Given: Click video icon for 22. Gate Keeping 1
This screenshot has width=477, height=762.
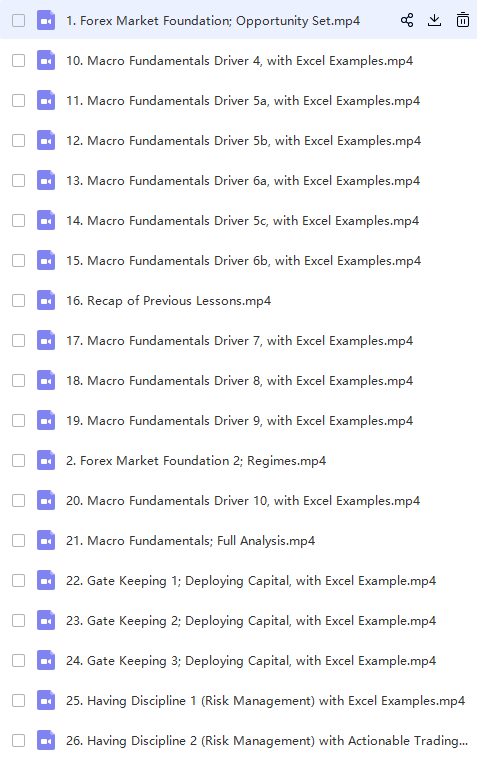Looking at the screenshot, I should point(46,580).
